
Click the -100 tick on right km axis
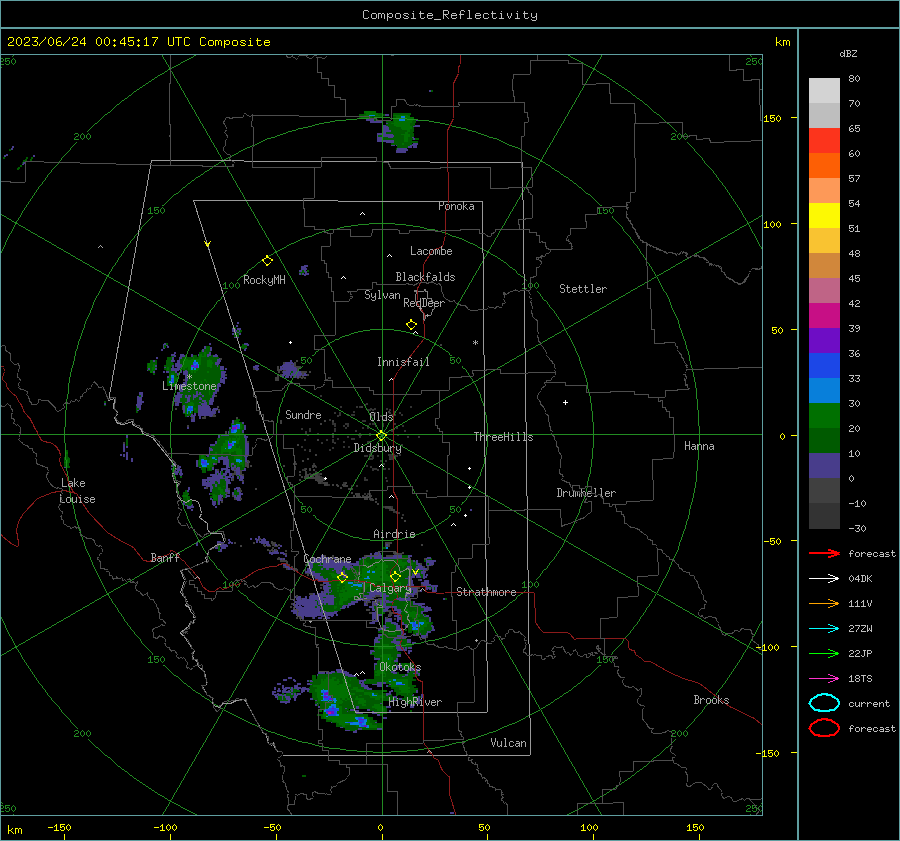pos(767,647)
